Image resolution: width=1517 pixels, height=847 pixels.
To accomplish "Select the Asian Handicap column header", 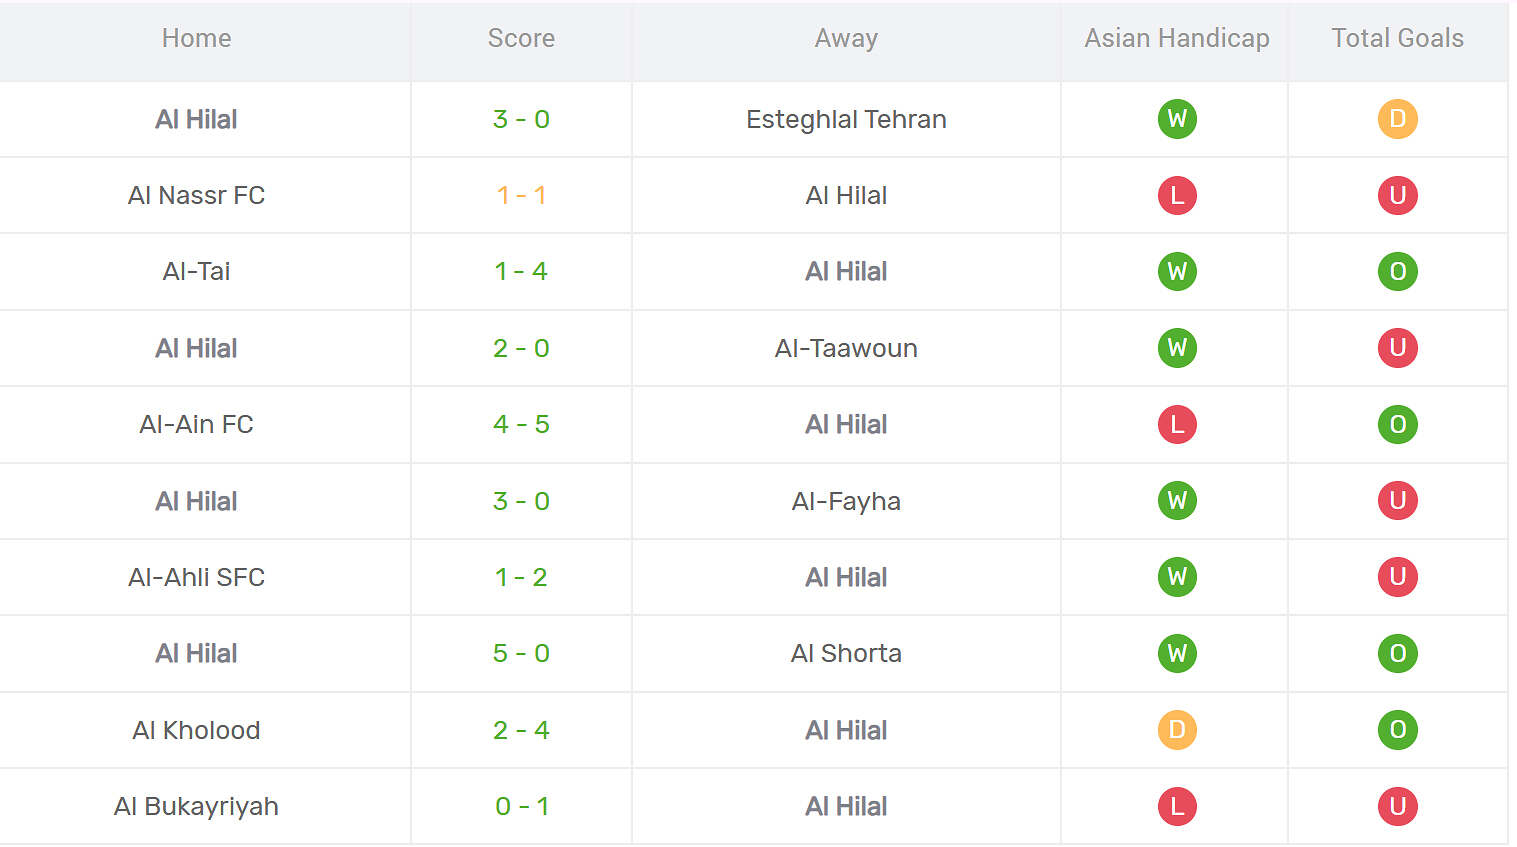I will (1177, 38).
